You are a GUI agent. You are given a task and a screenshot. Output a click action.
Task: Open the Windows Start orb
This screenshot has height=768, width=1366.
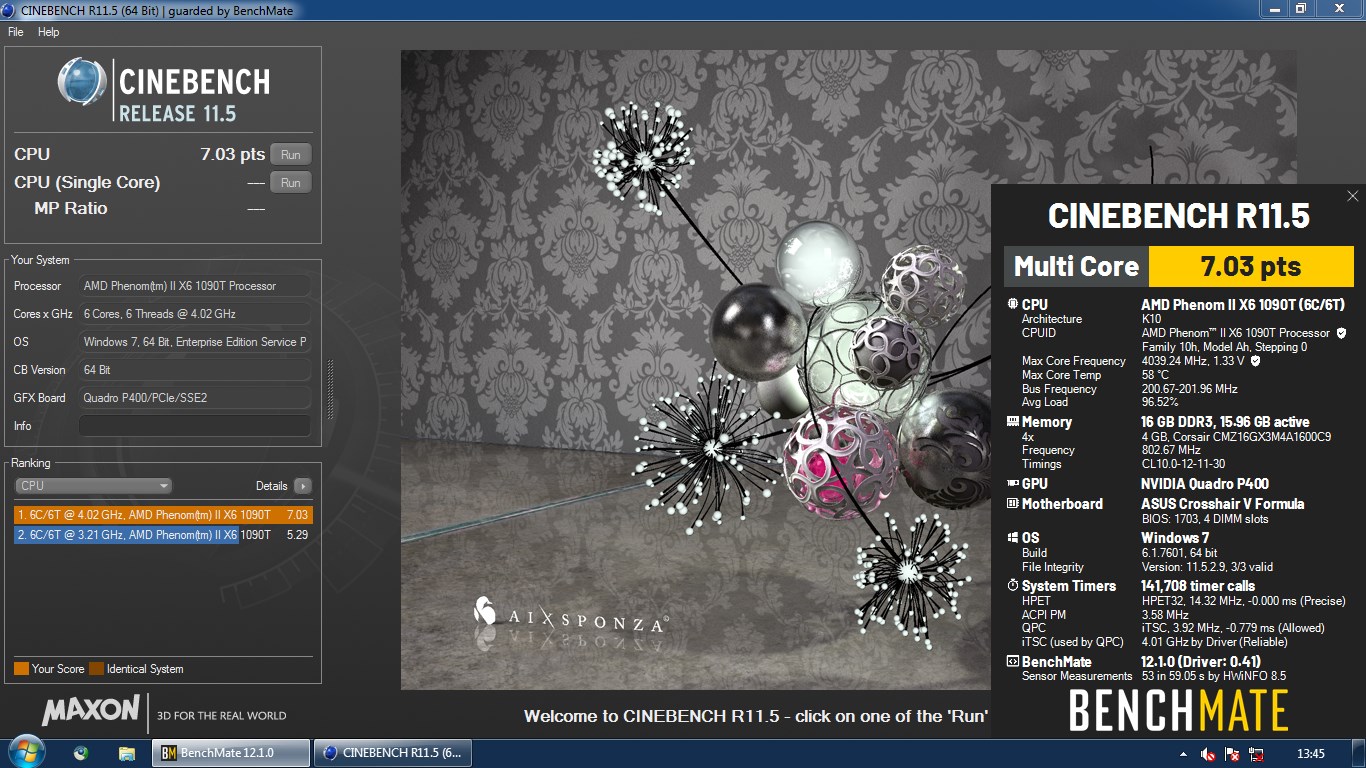(x=25, y=752)
